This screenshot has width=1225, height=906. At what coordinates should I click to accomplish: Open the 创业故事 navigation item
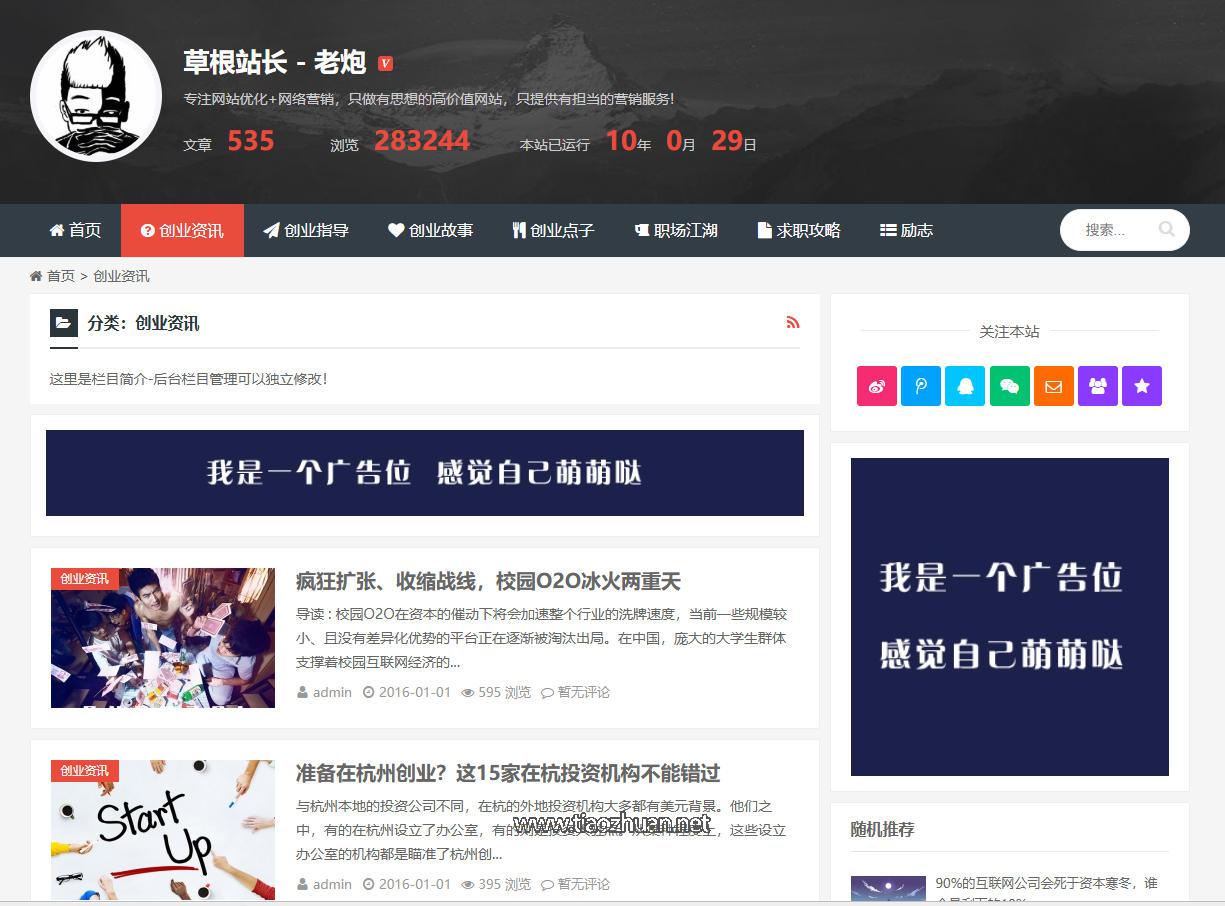point(430,230)
